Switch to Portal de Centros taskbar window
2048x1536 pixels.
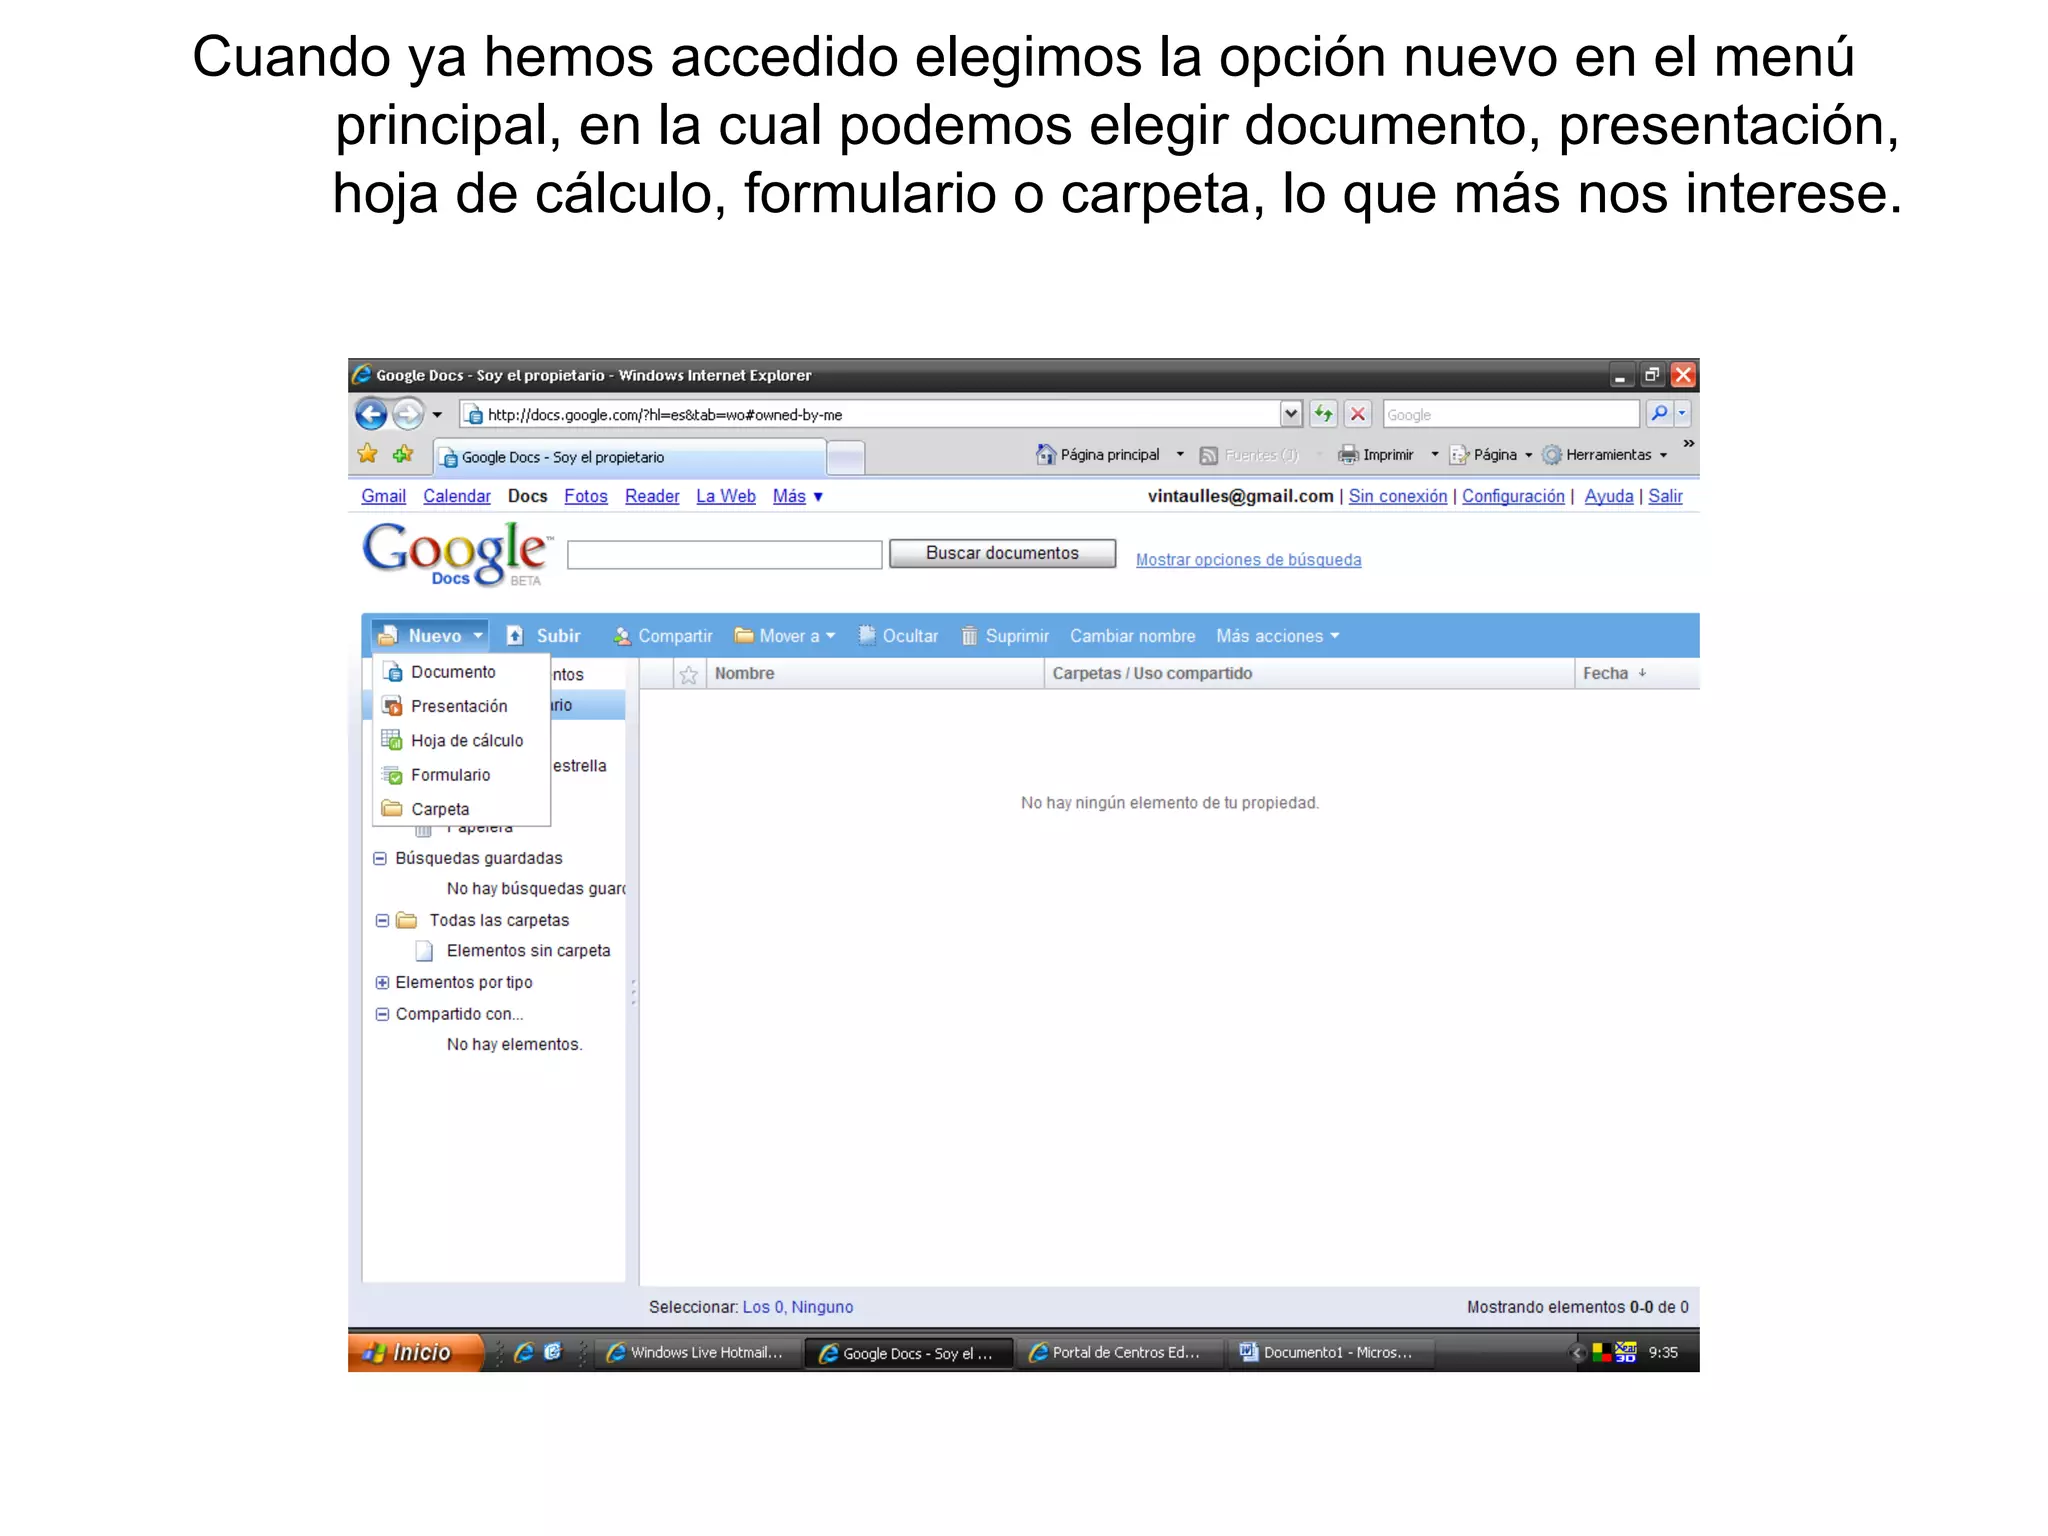(x=1120, y=1352)
